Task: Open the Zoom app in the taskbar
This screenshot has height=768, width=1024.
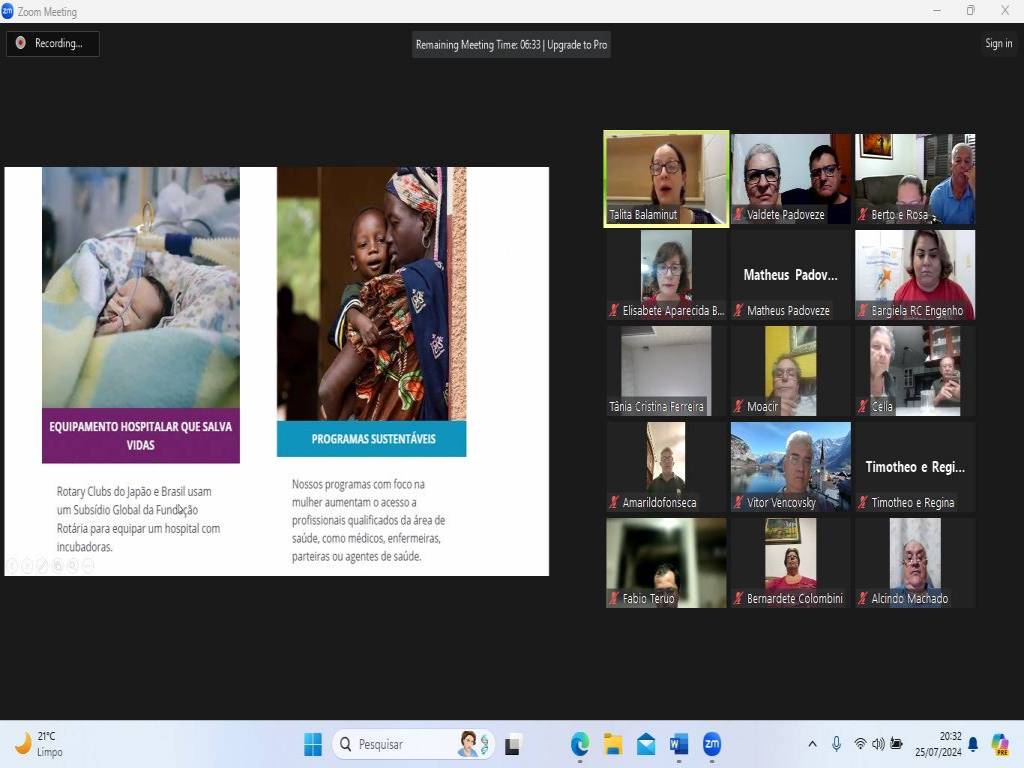Action: [x=712, y=744]
